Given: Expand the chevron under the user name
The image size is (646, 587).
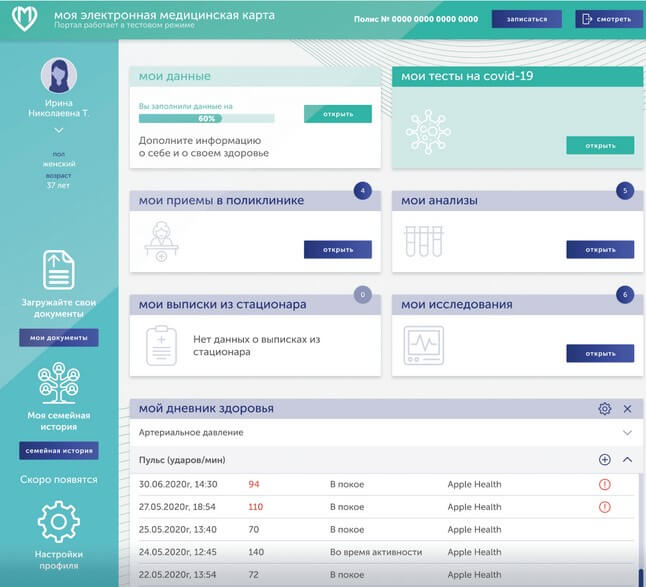Looking at the screenshot, I should point(59,130).
